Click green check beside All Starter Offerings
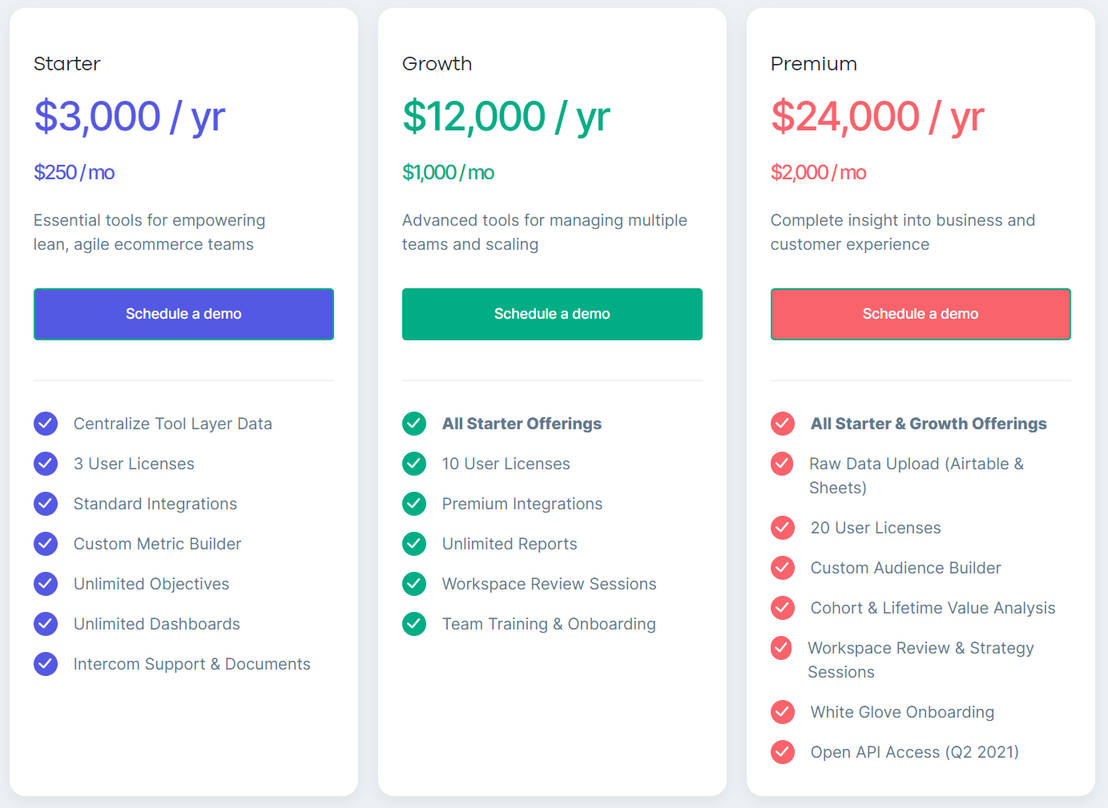 pyautogui.click(x=414, y=424)
